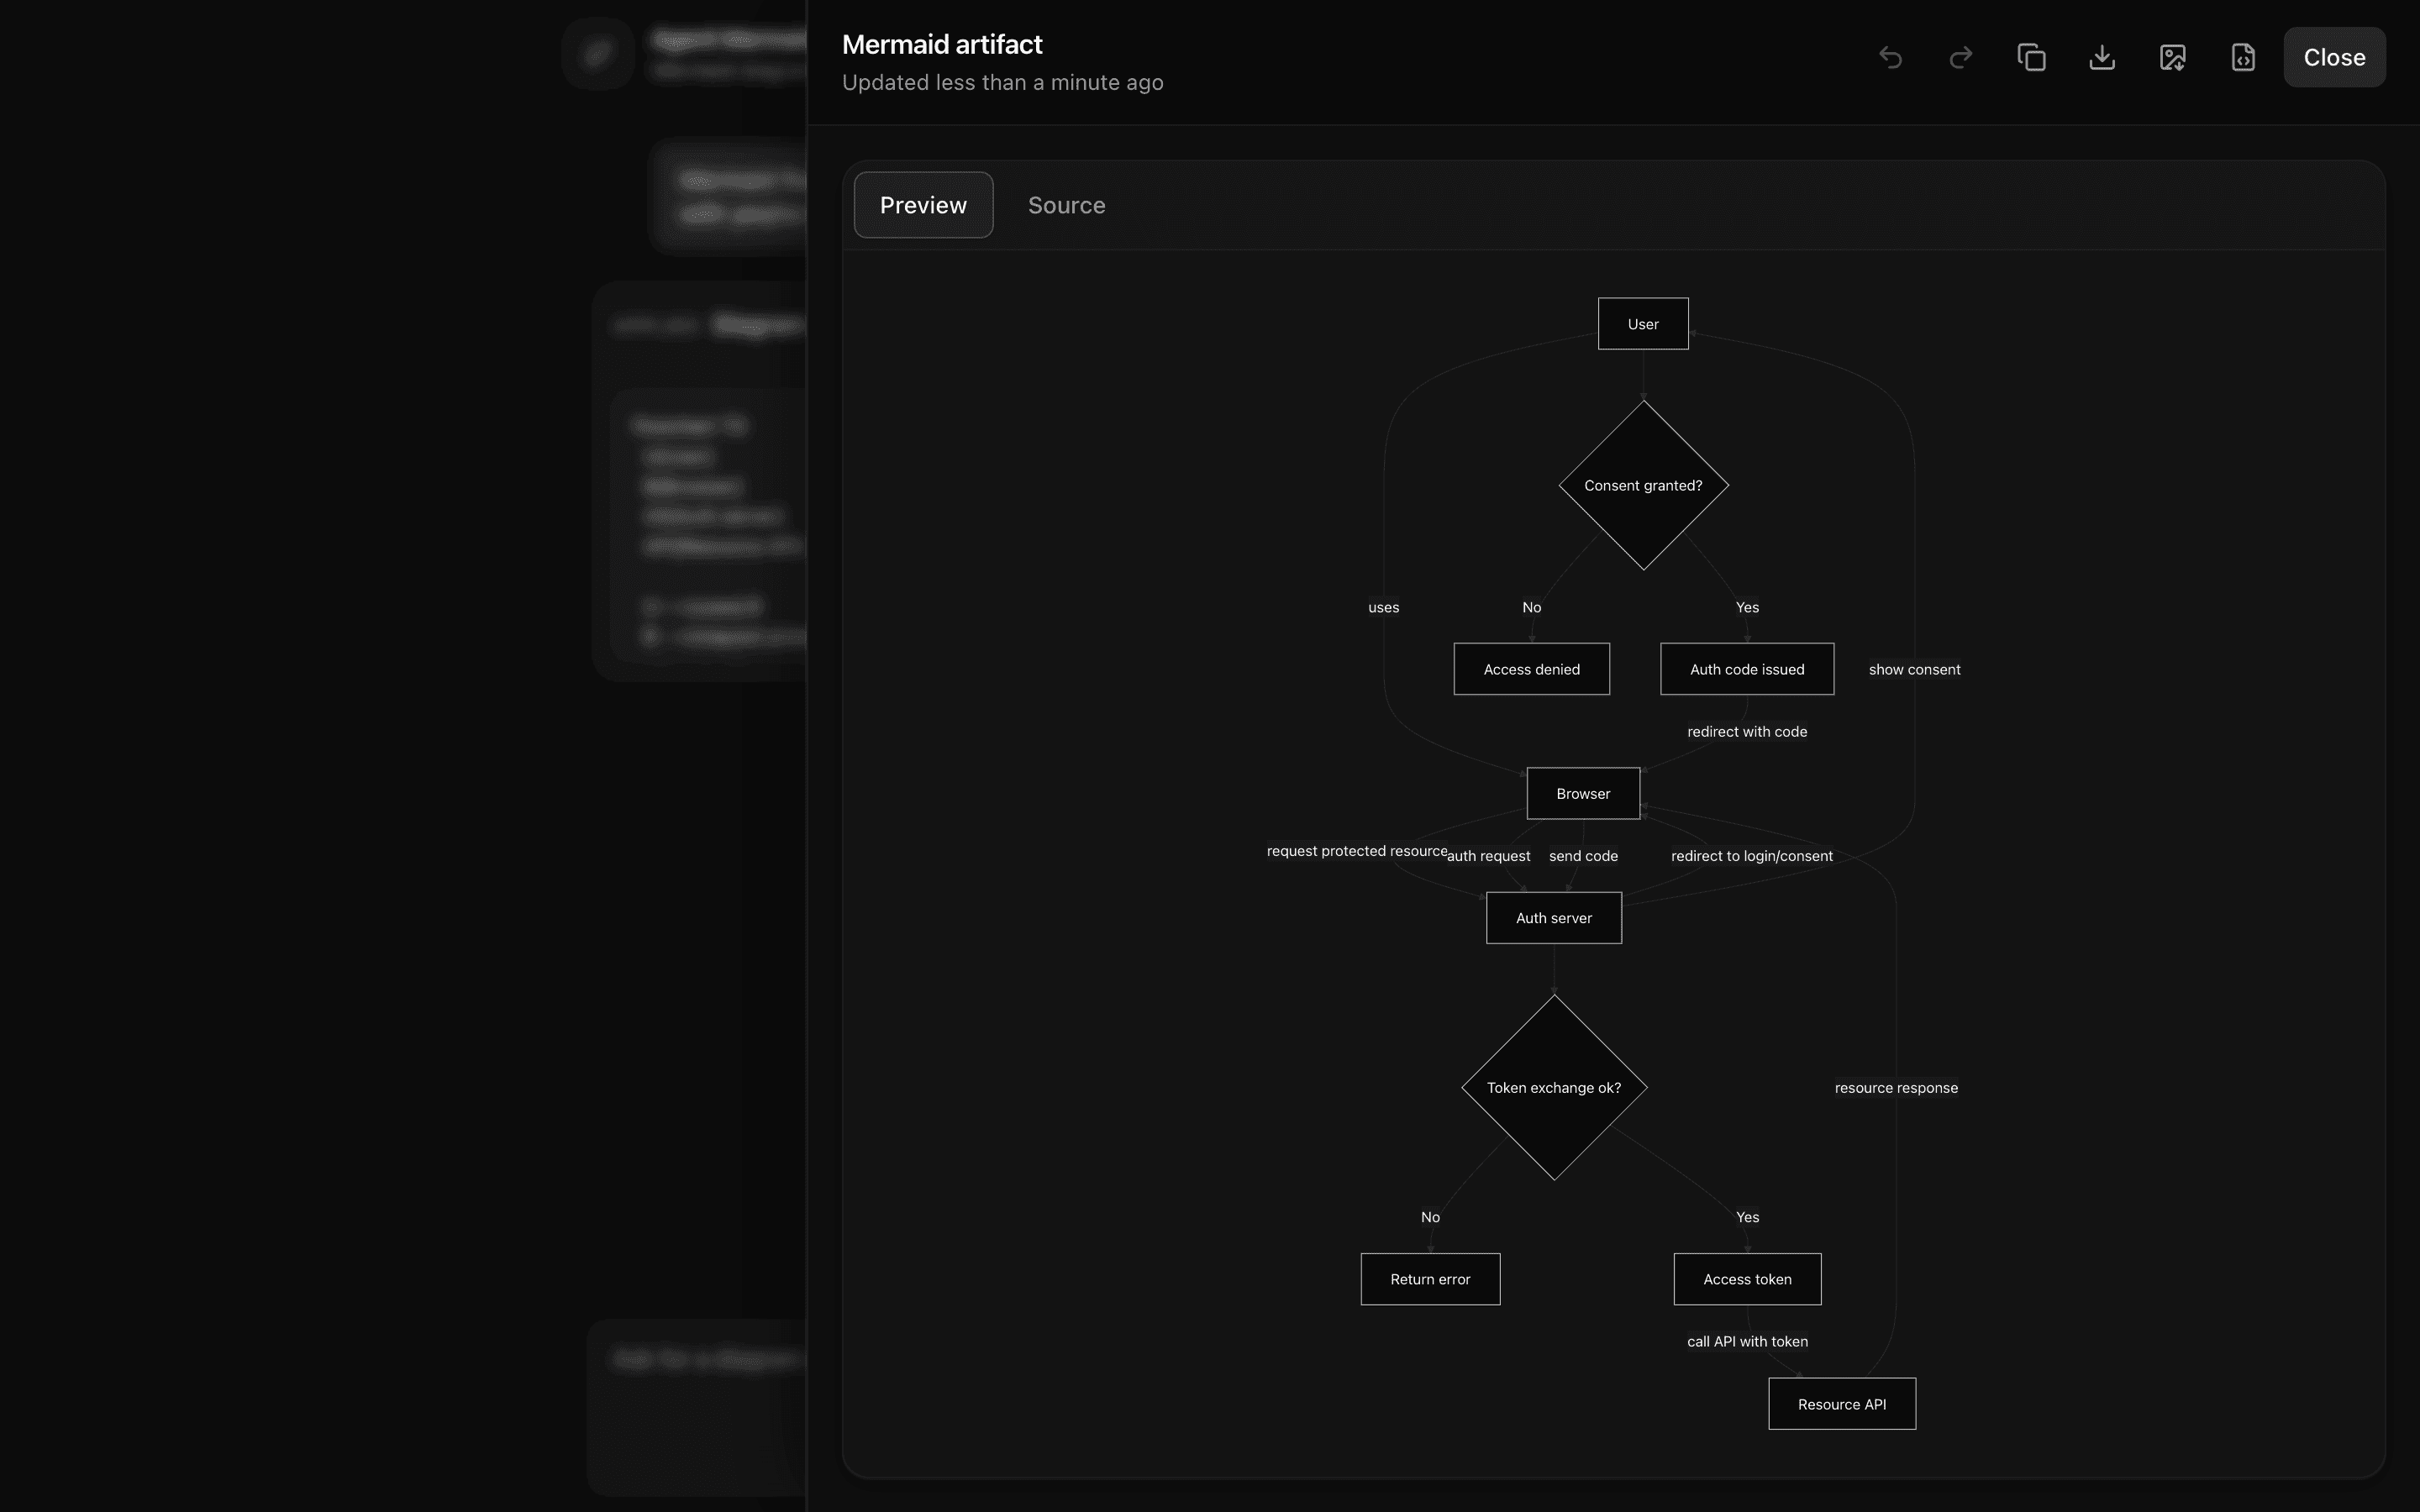
Task: Select the Return error node
Action: click(1429, 1279)
